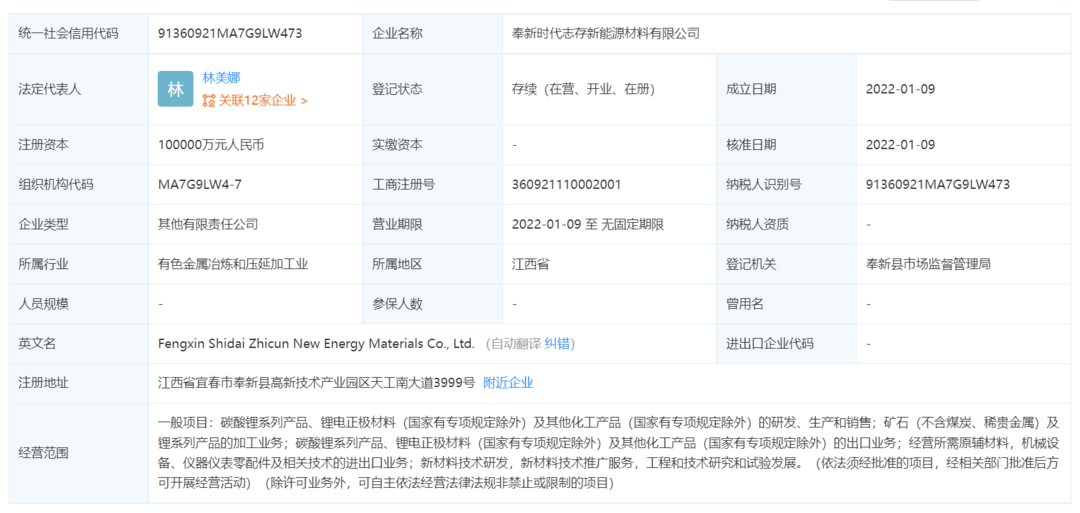Click the 营业期限 label

(397, 224)
